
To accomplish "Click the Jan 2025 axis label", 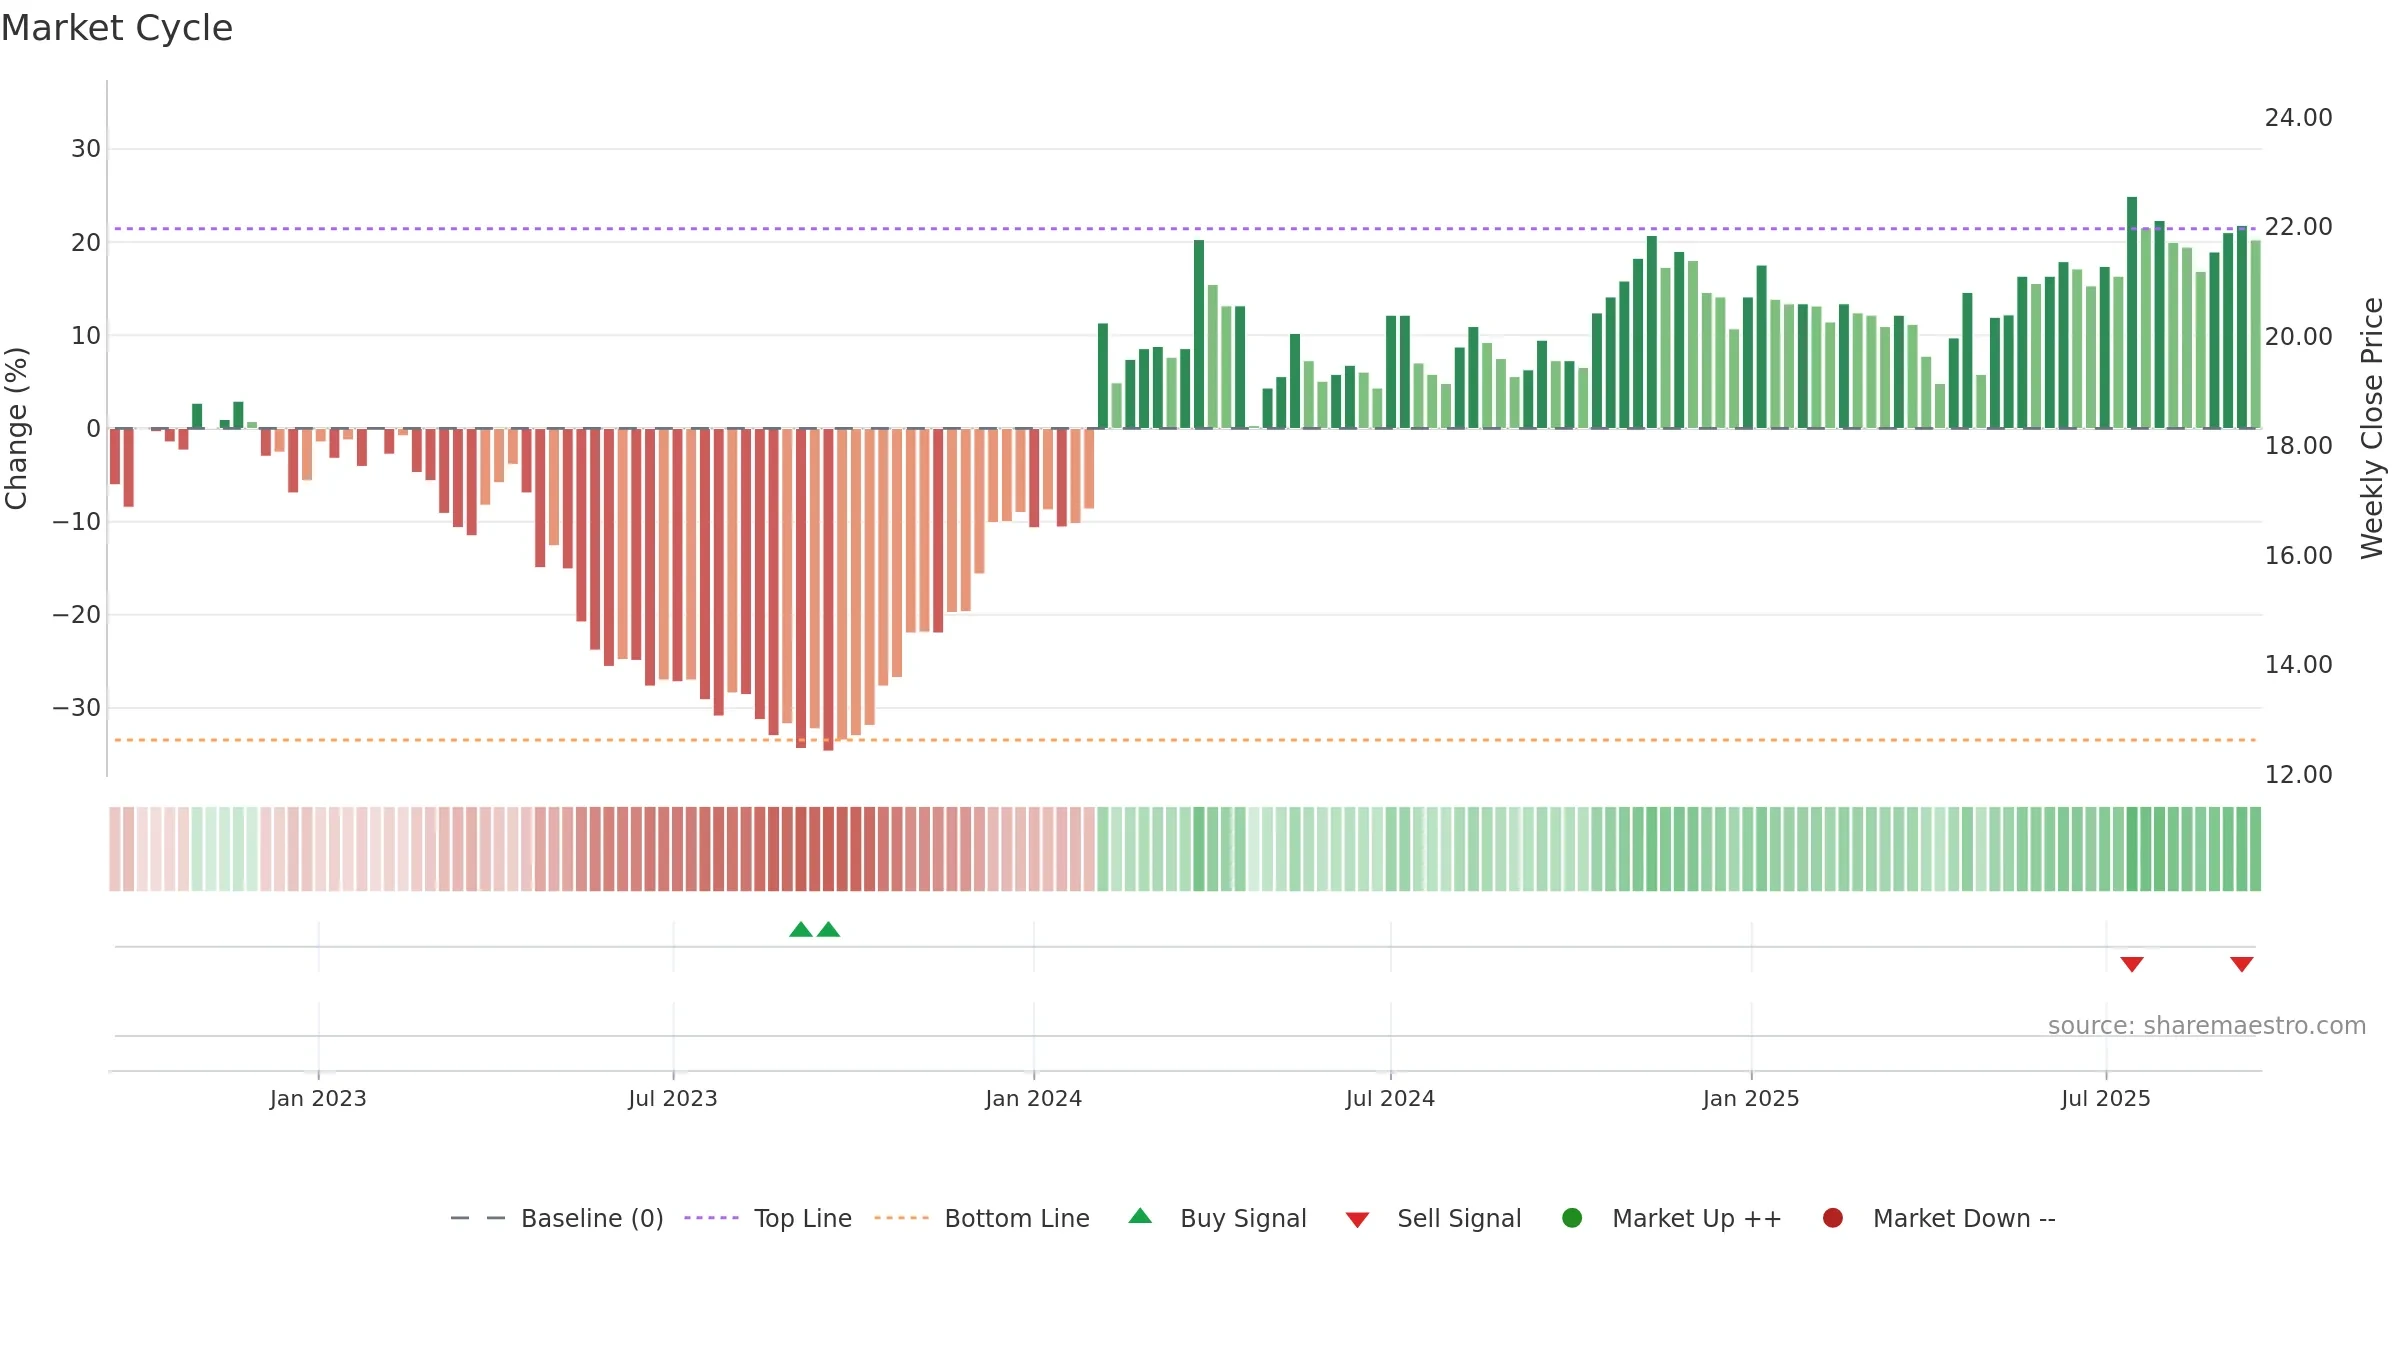I will coord(1751,1098).
